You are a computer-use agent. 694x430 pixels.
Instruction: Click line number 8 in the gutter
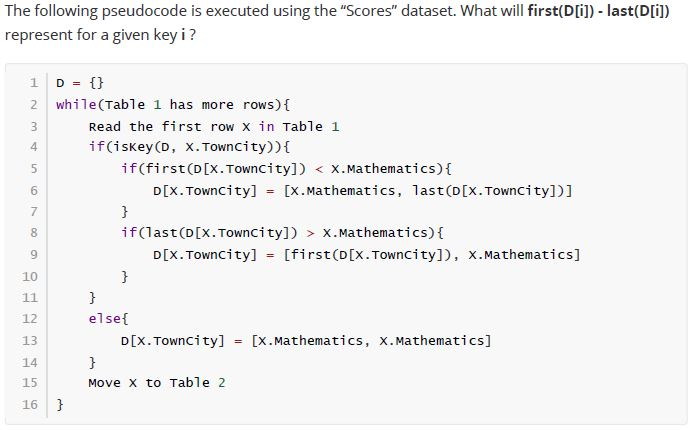(34, 233)
